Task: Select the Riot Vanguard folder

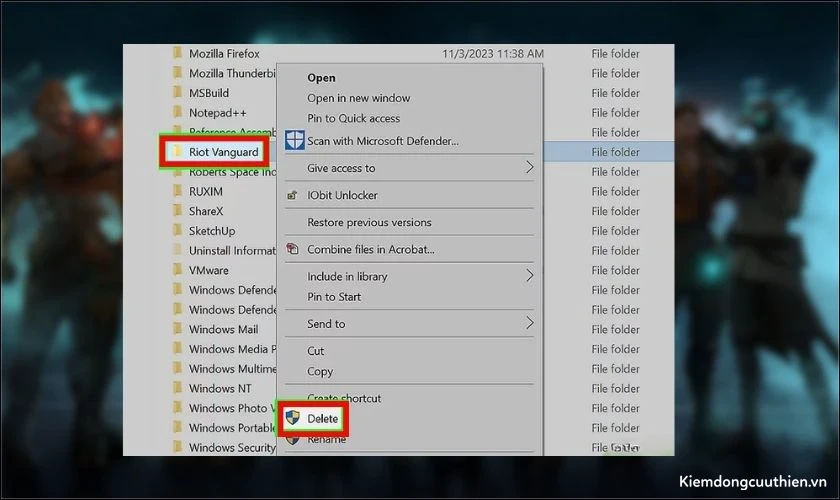Action: point(223,152)
